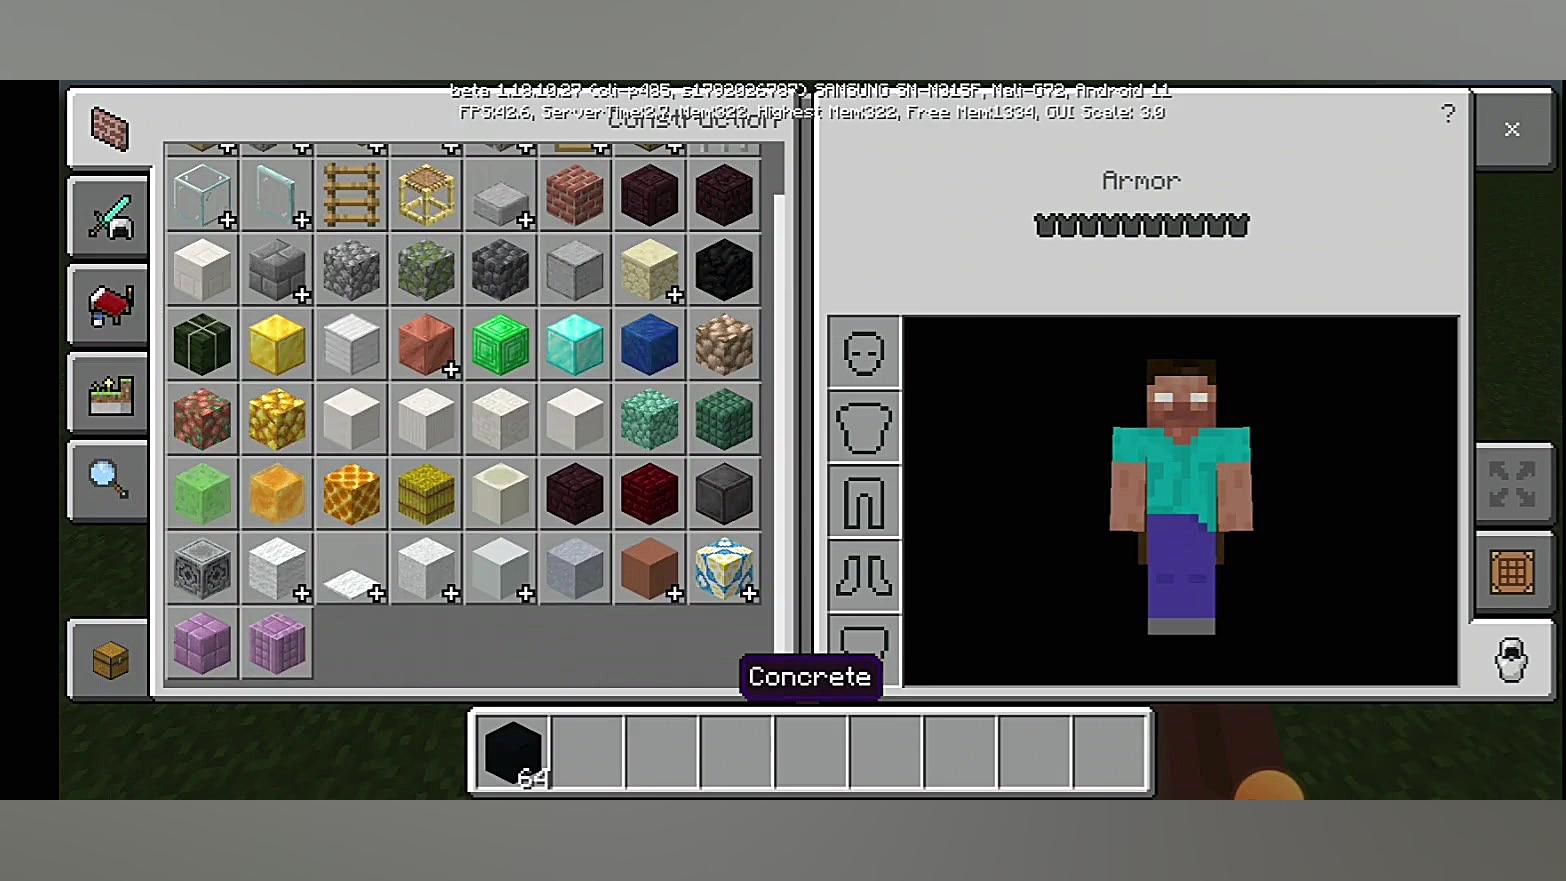Select the netherite block
The image size is (1566, 881).
724,494
